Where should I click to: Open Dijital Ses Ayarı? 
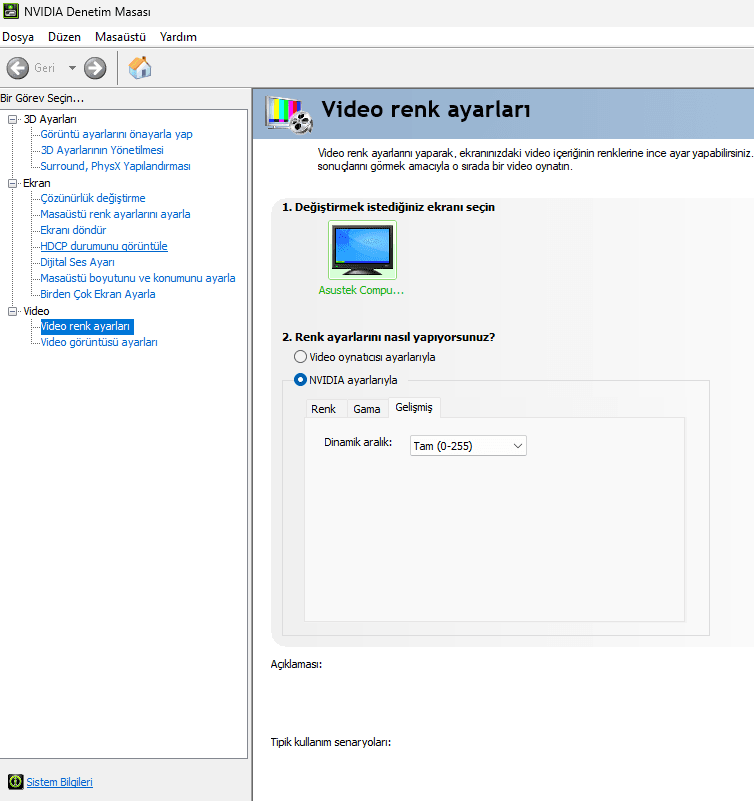[77, 262]
